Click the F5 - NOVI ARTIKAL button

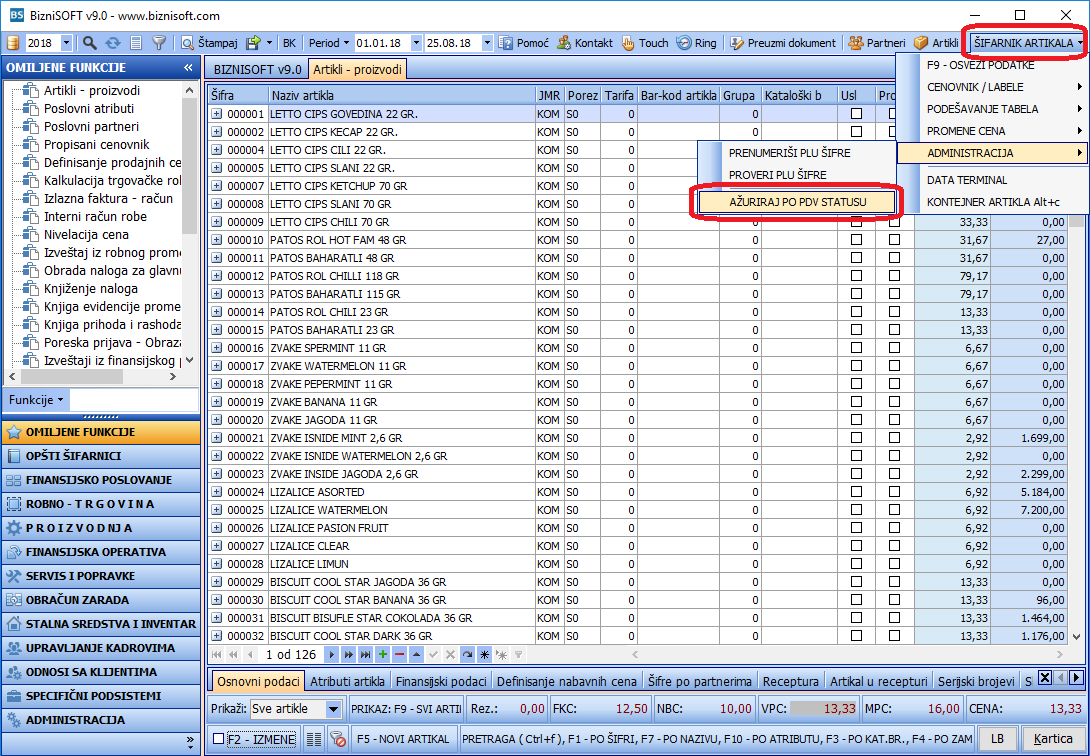coord(403,739)
